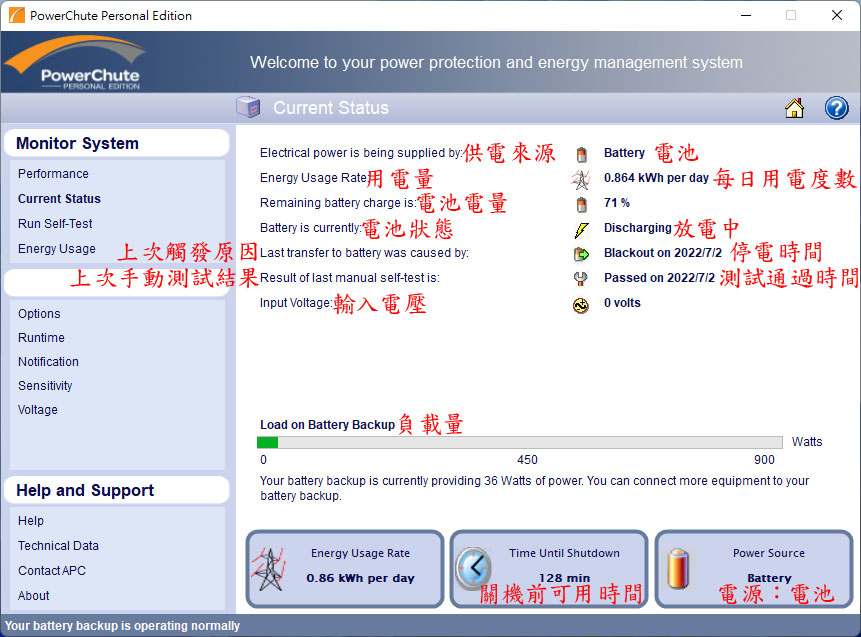
Task: Click the Power Source Battery card
Action: (x=754, y=569)
